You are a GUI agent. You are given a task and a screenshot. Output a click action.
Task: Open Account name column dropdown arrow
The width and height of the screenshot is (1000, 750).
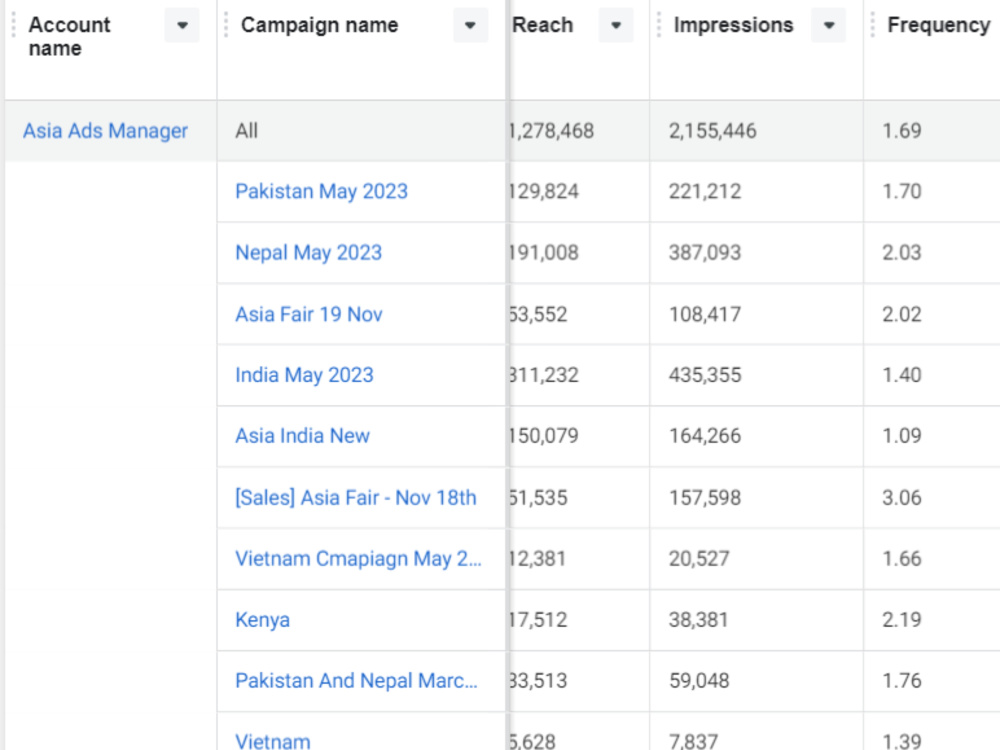182,26
